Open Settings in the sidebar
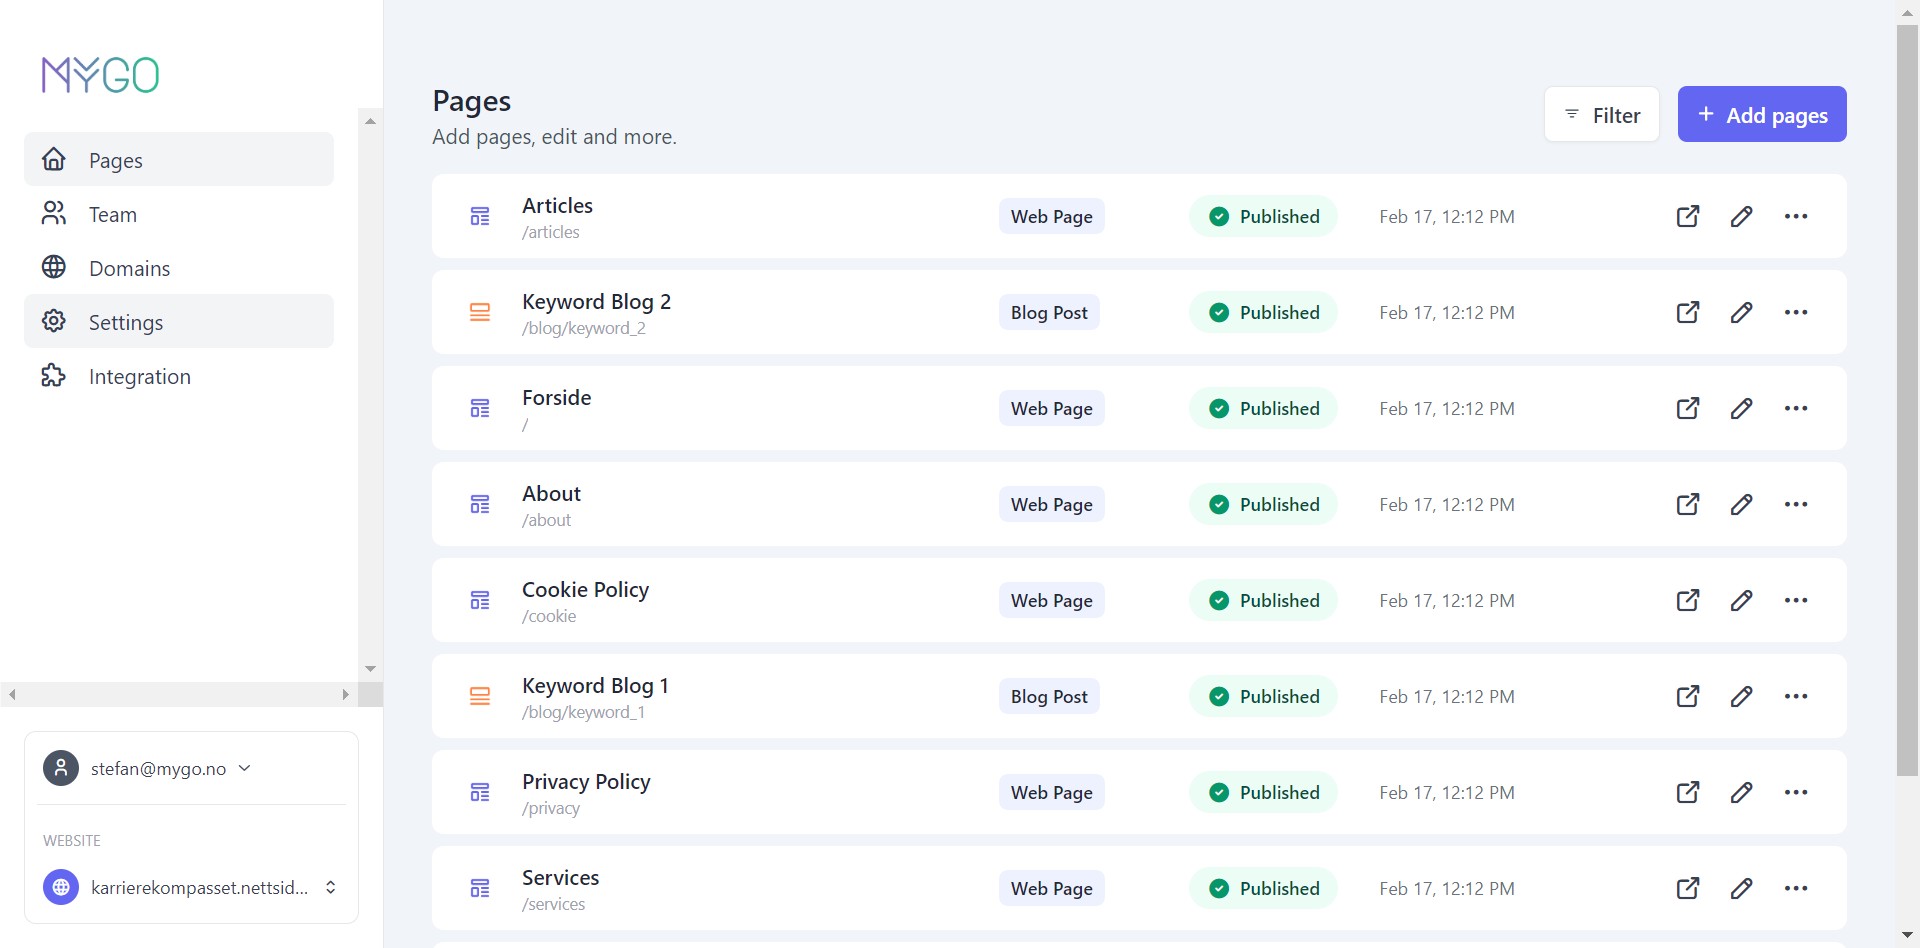 [x=126, y=323]
